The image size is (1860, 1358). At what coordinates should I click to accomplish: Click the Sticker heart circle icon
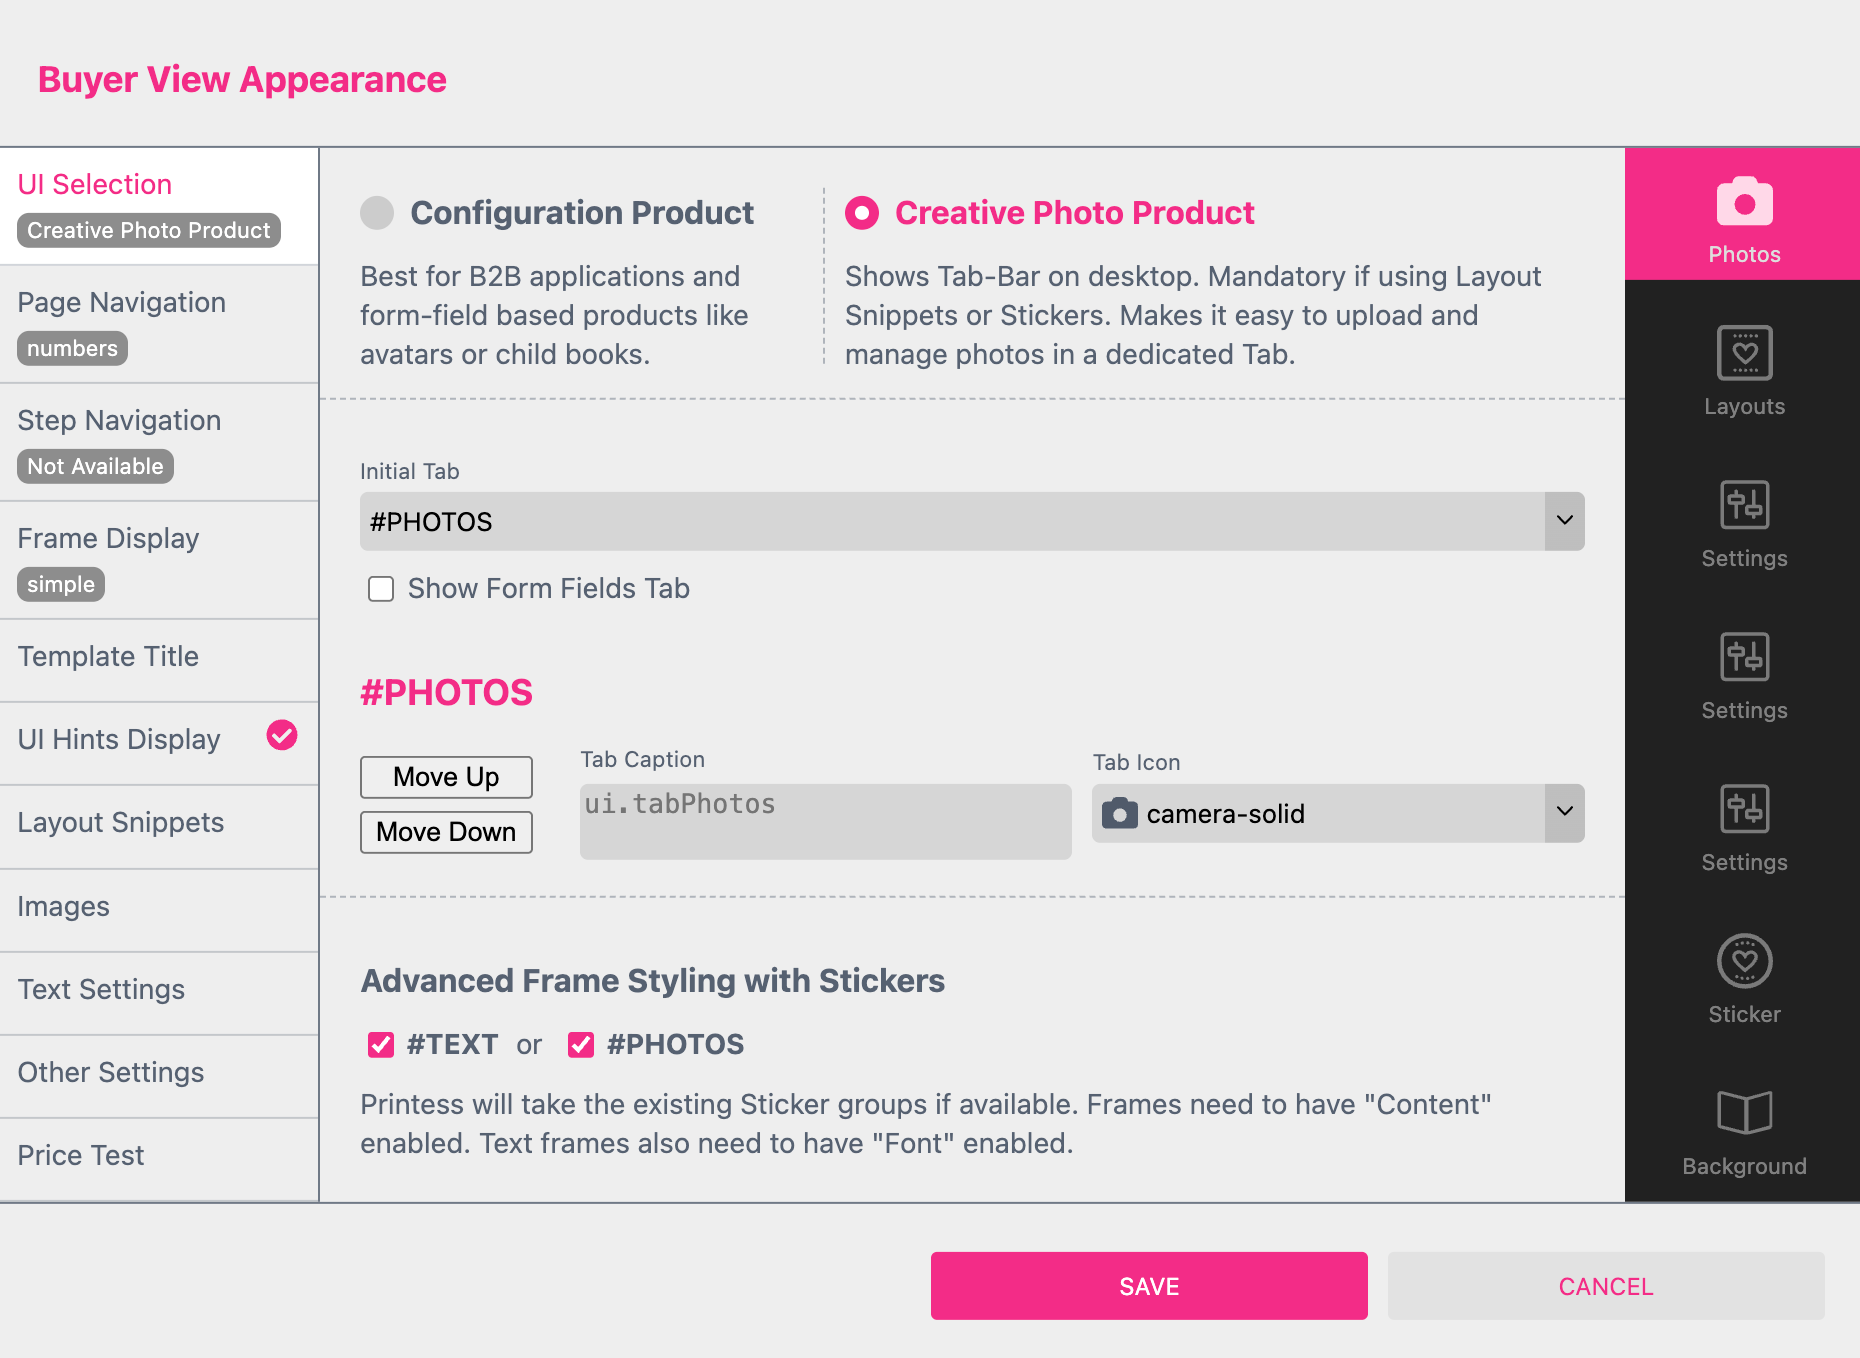(x=1744, y=961)
